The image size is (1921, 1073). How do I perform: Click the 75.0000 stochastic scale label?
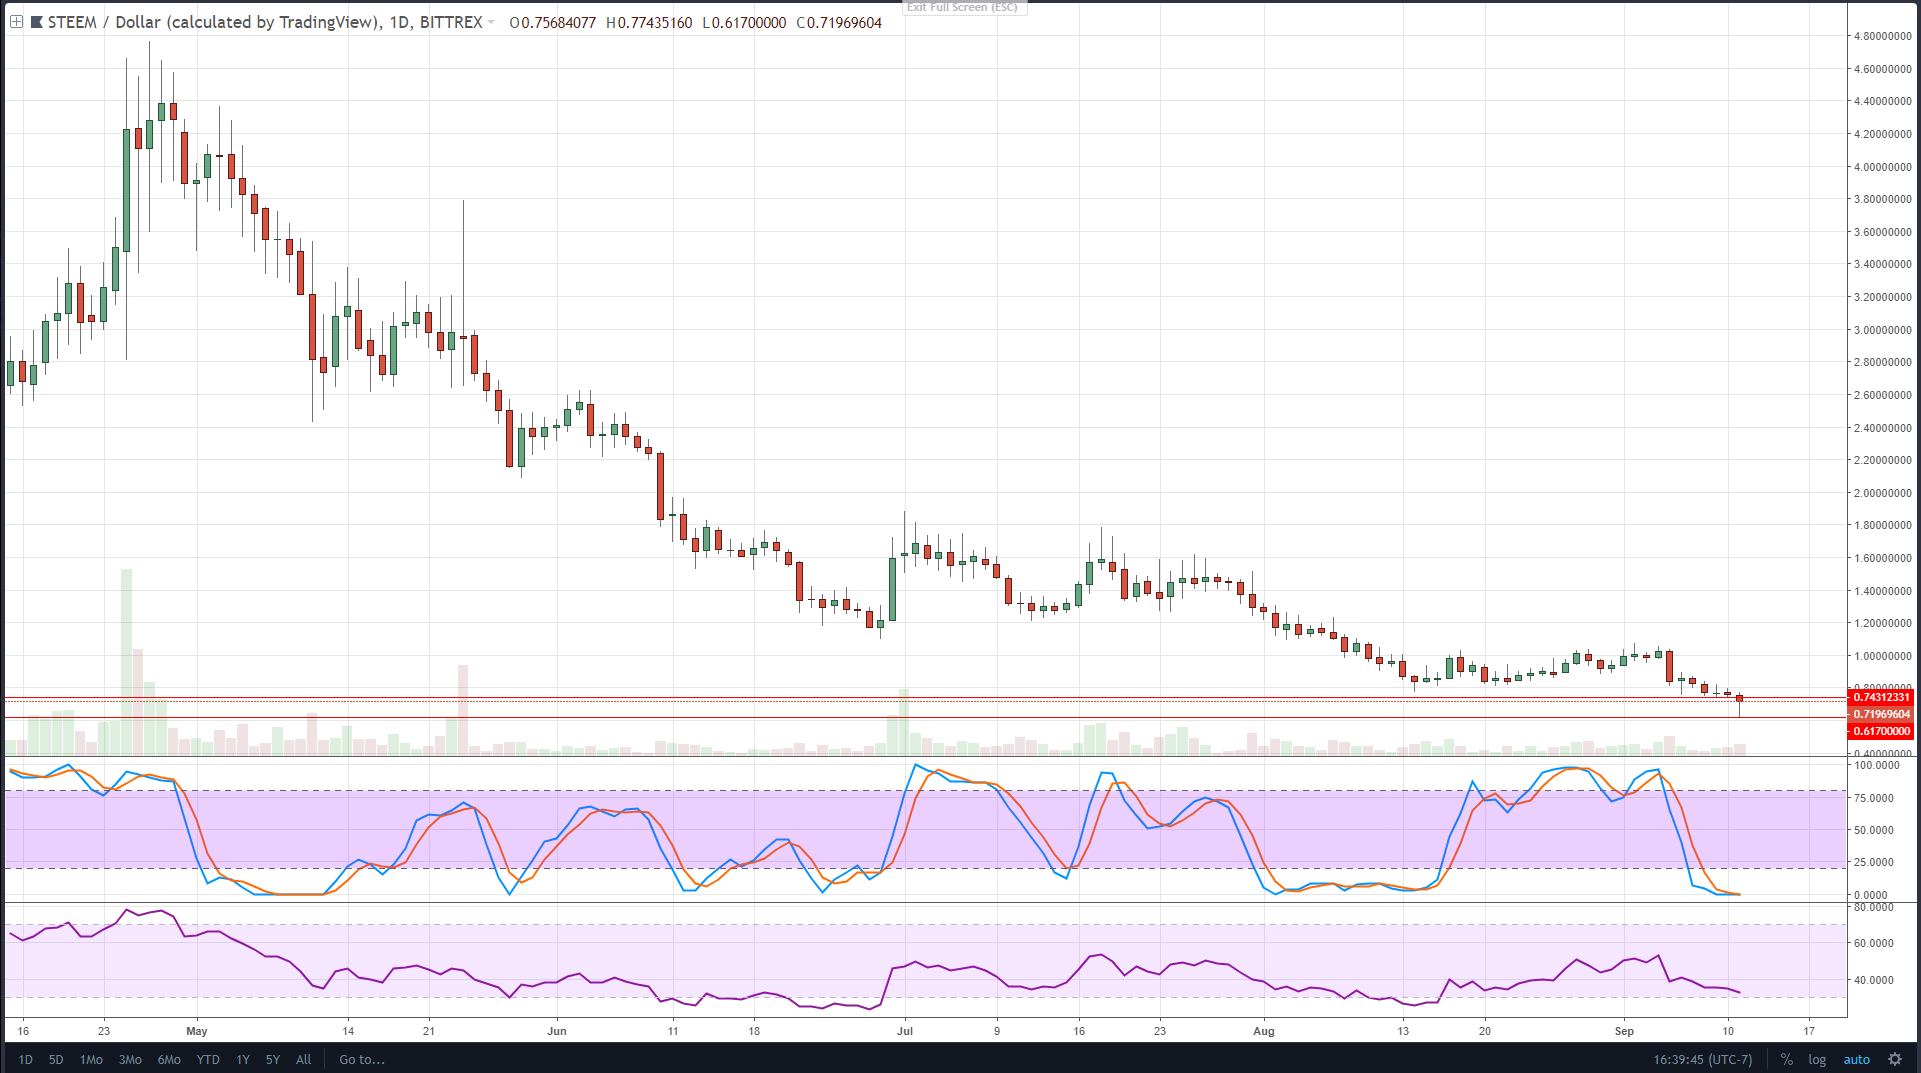(x=1874, y=798)
